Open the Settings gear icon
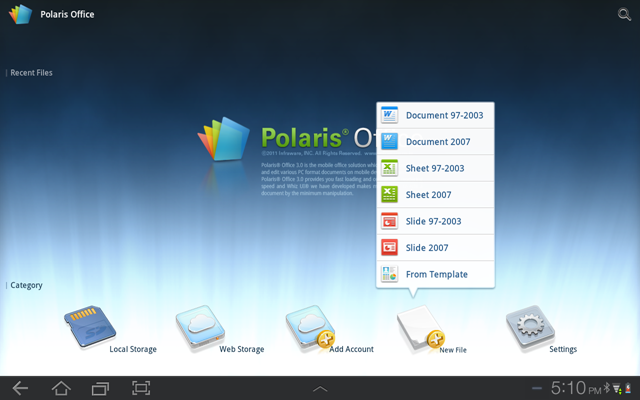Screen dimensions: 640x400 coord(530,327)
